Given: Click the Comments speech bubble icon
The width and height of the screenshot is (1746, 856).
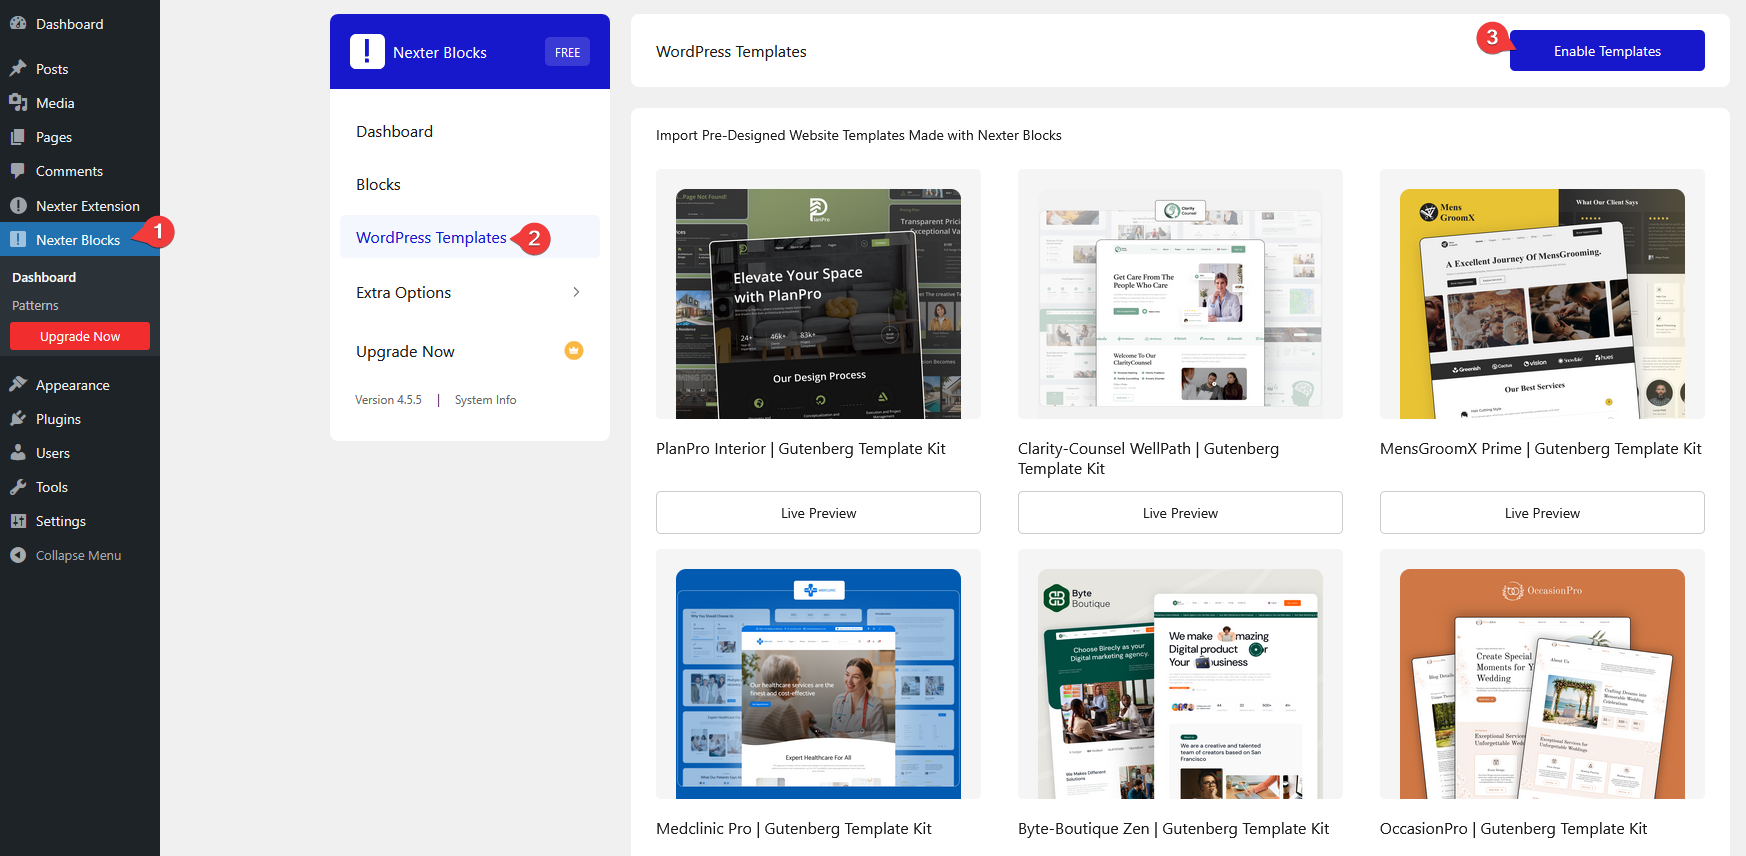Looking at the screenshot, I should point(18,170).
